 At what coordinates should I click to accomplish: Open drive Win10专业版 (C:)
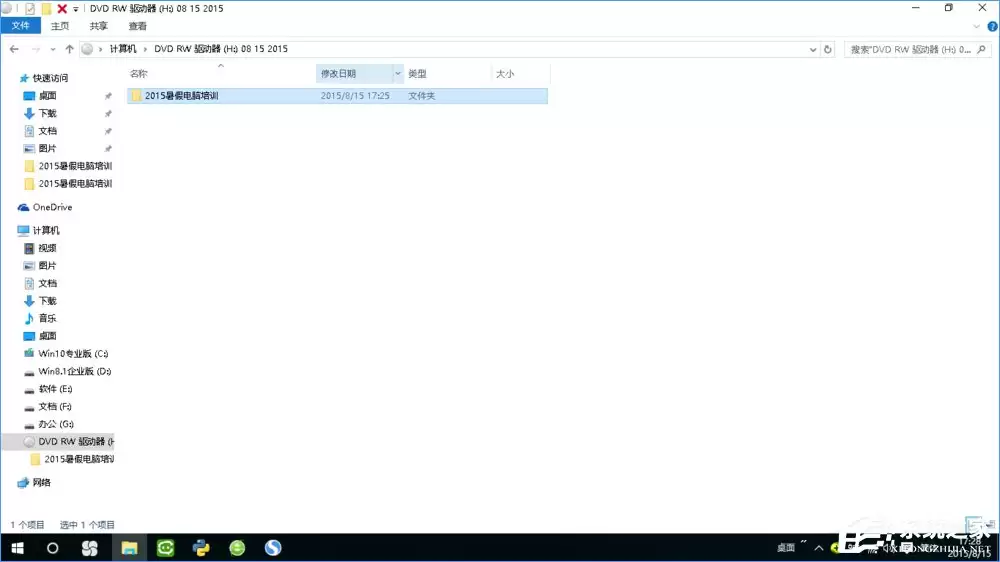click(x=73, y=353)
